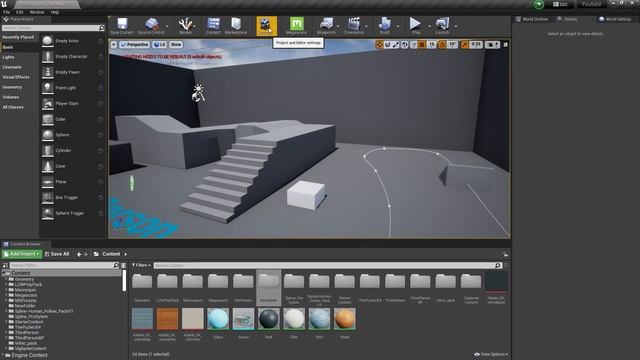The width and height of the screenshot is (640, 360).
Task: Pick the Cone basic shape
Action: click(72, 166)
